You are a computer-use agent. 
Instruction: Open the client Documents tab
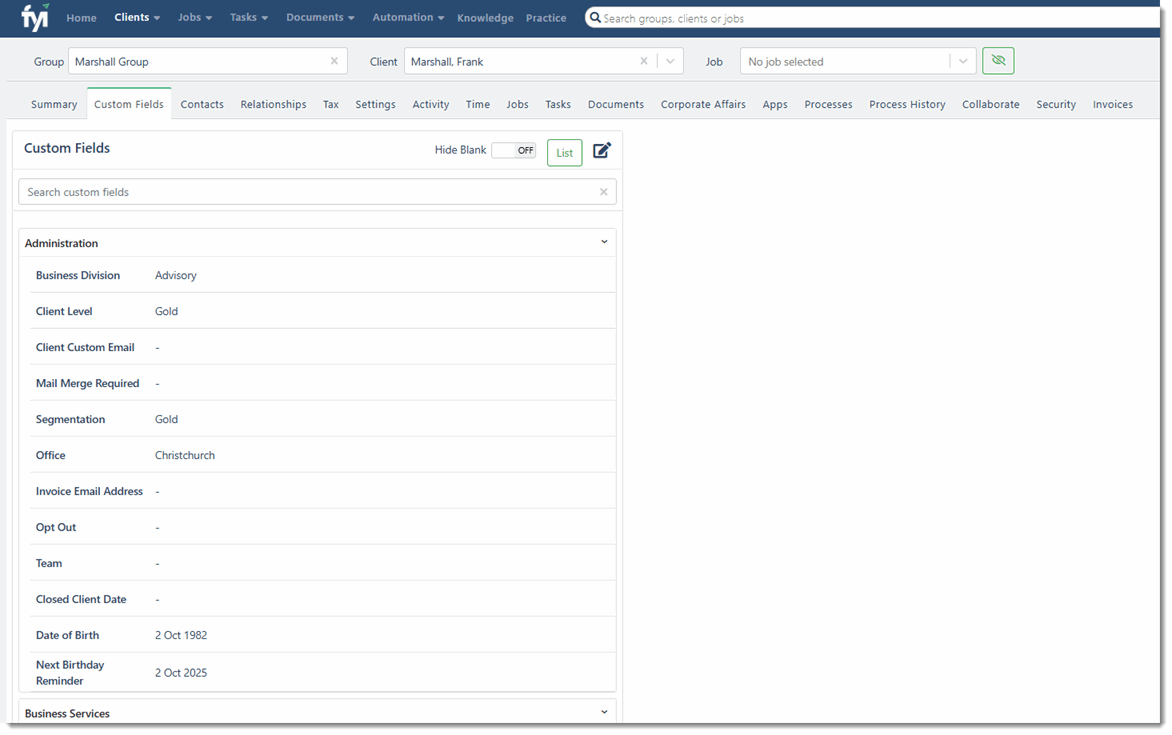point(616,105)
